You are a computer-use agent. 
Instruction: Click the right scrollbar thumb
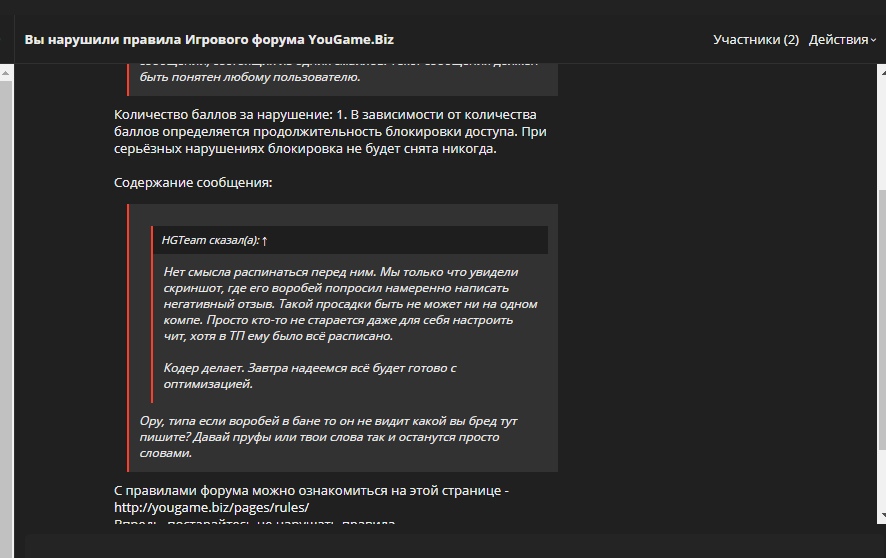coord(882,320)
